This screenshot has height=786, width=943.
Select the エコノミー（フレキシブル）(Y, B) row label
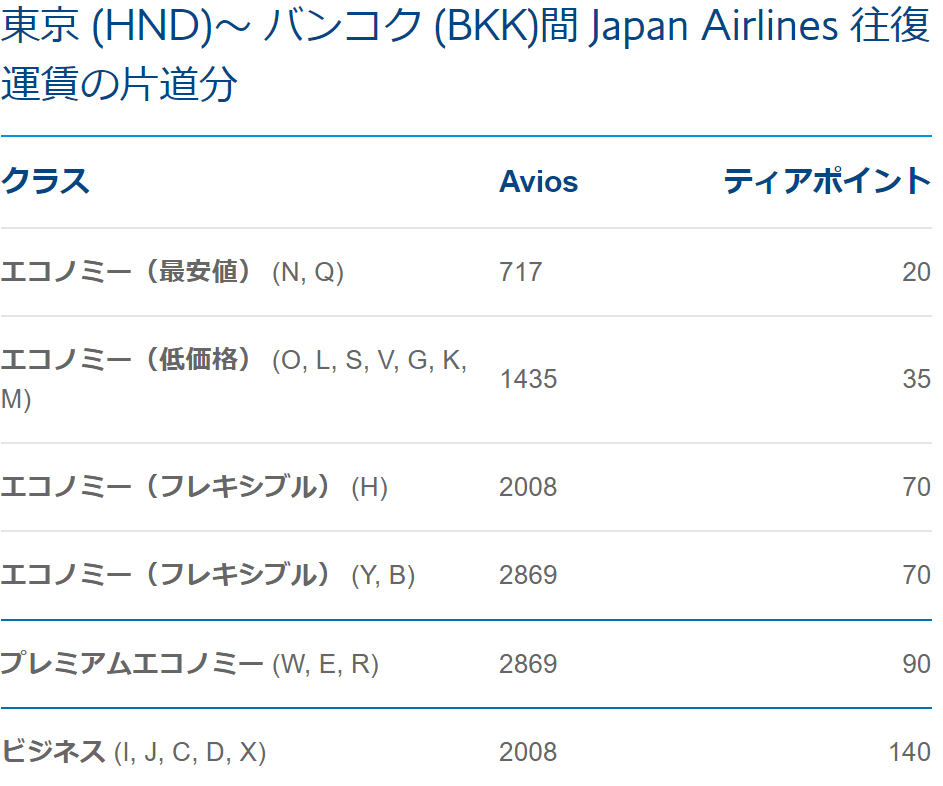[207, 575]
